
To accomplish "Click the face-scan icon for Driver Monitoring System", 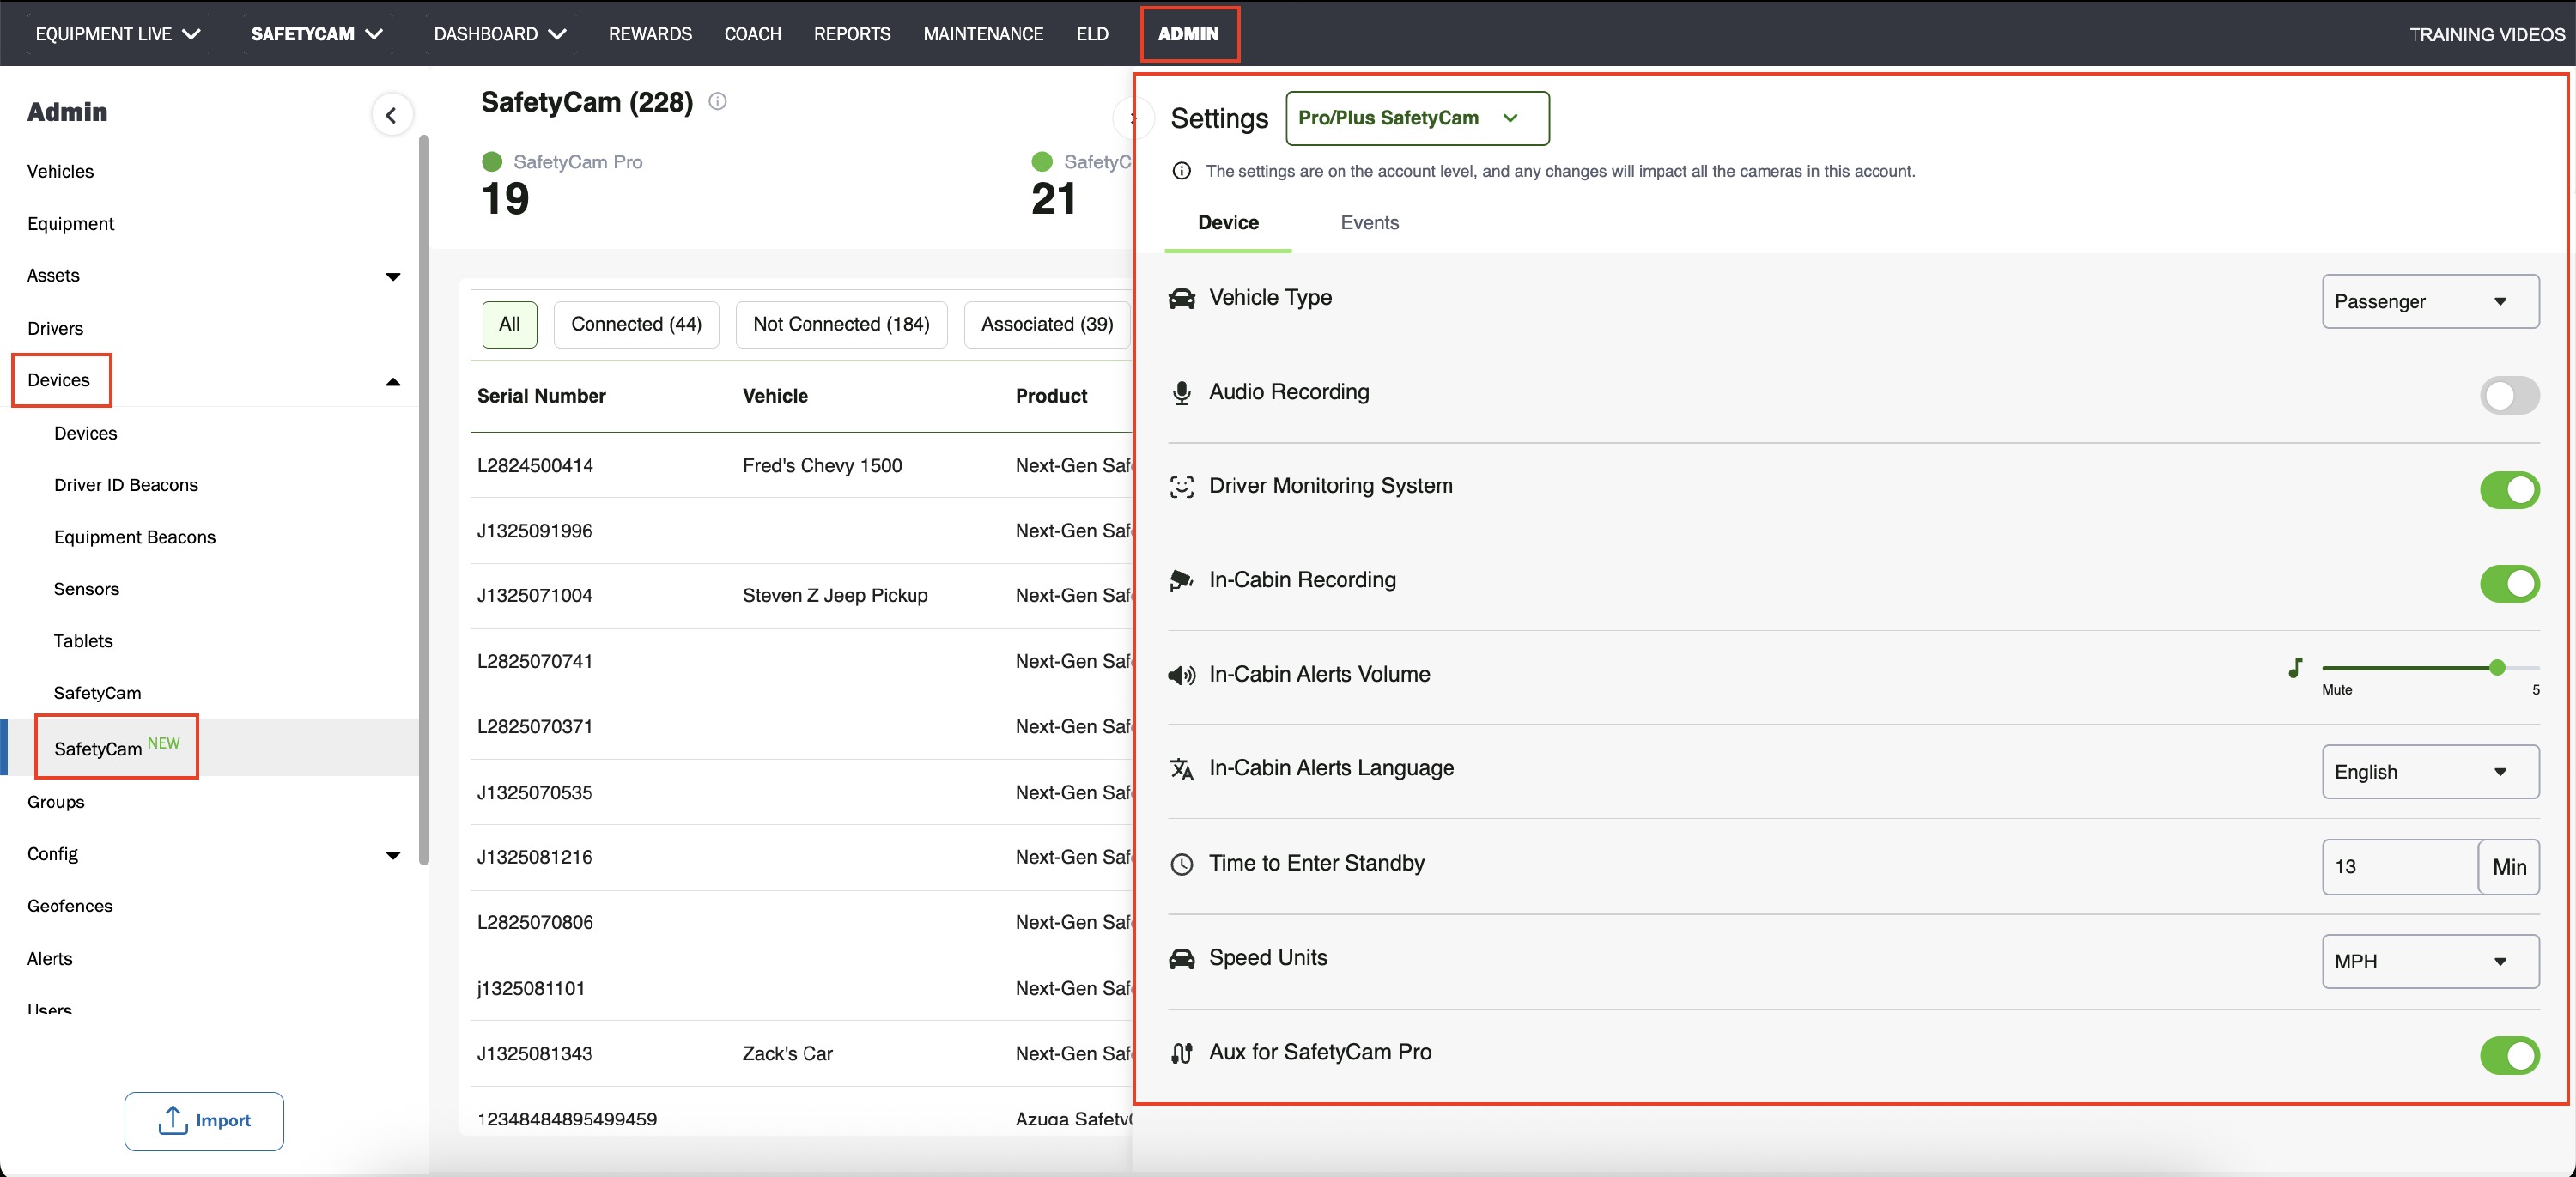I will pyautogui.click(x=1181, y=487).
